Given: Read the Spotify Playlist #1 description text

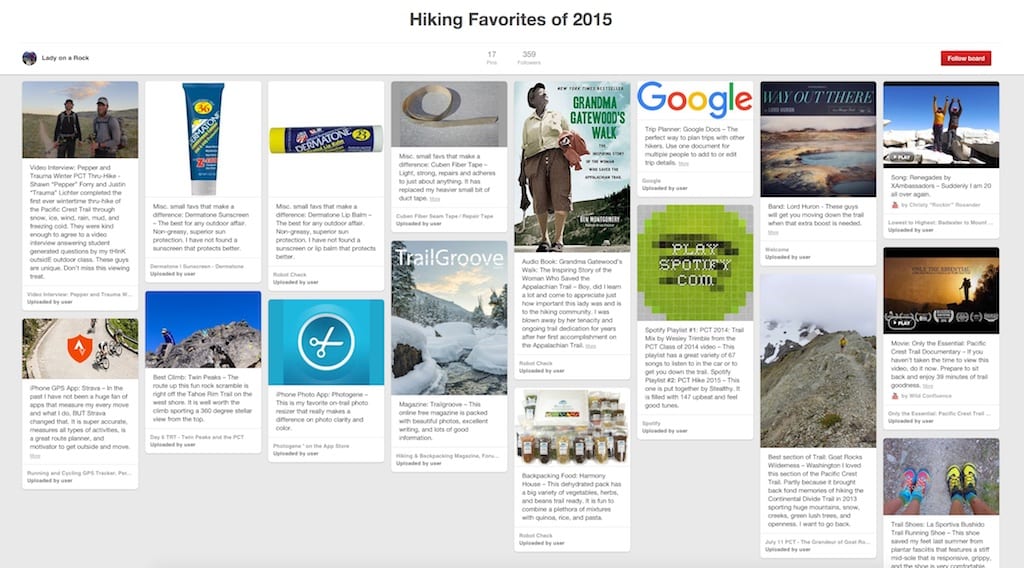Looking at the screenshot, I should 694,368.
